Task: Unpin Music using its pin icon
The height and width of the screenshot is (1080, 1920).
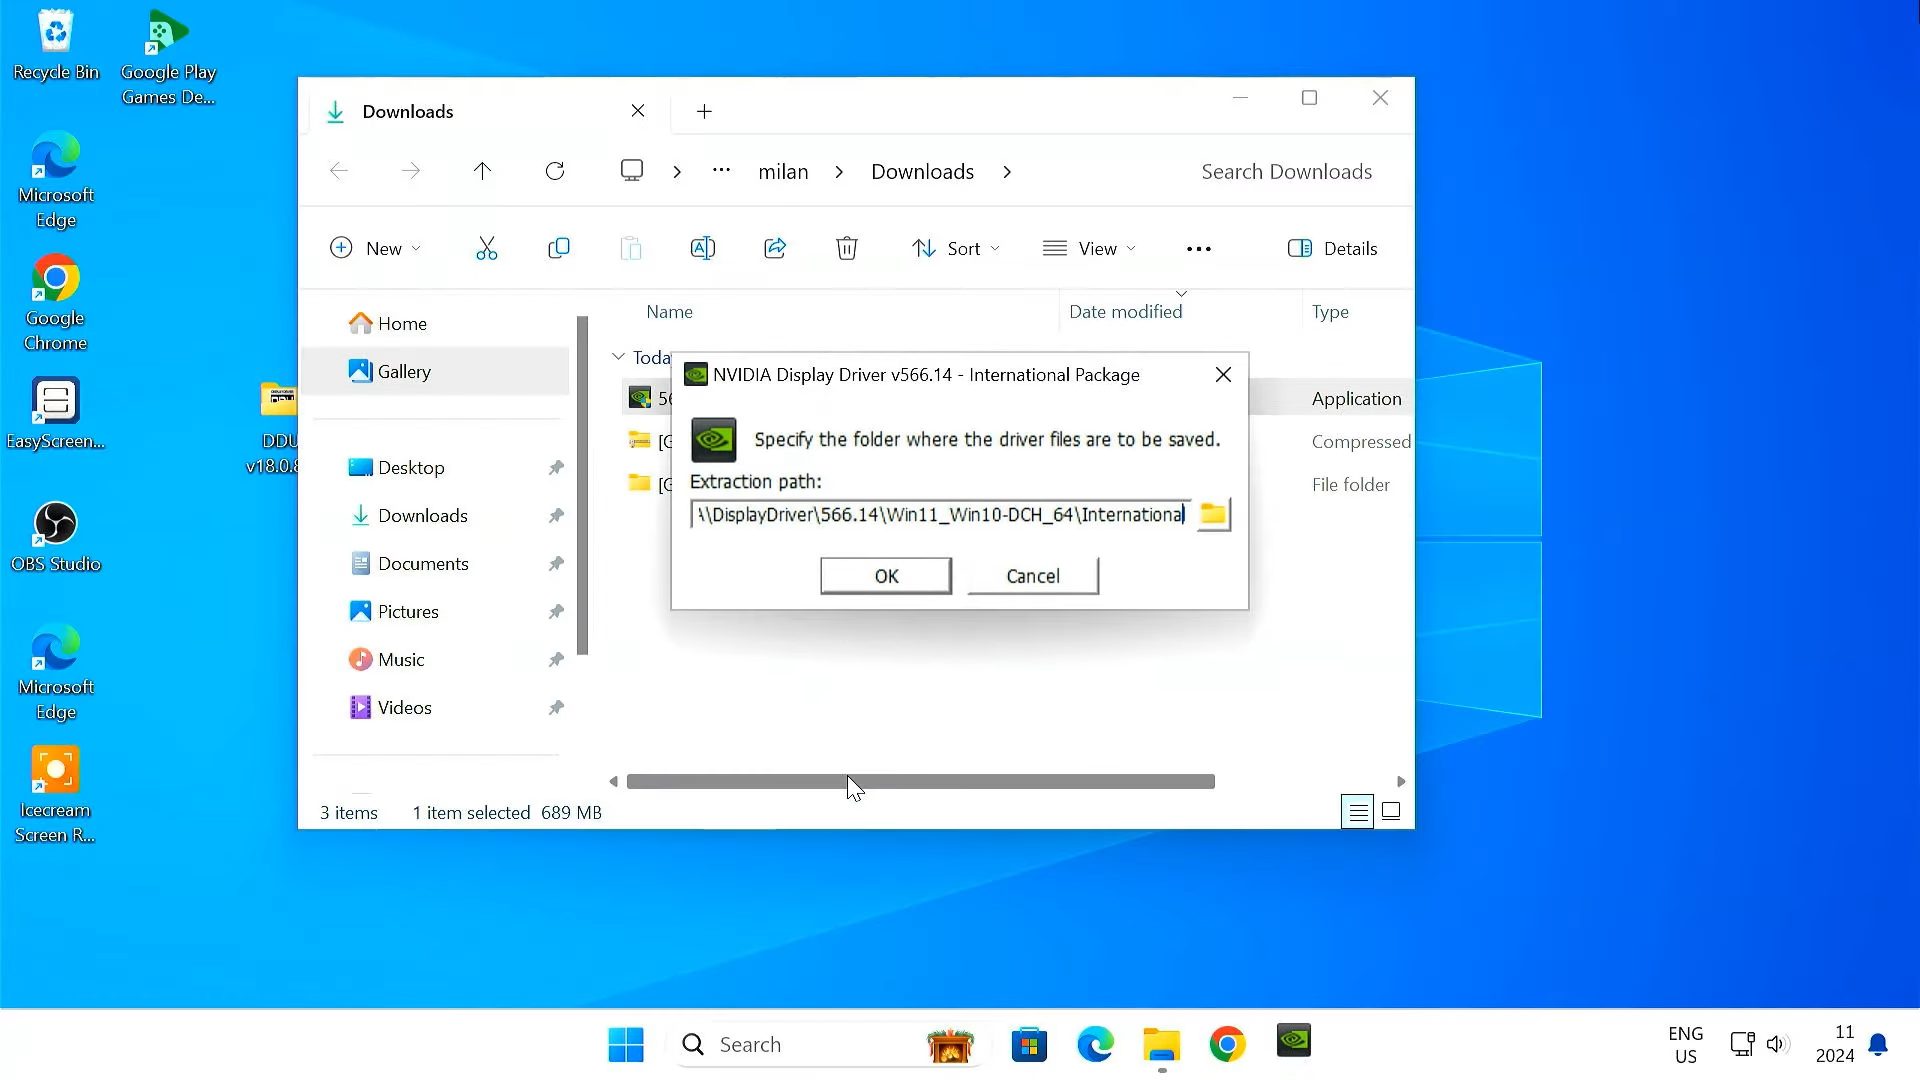Action: pos(556,659)
